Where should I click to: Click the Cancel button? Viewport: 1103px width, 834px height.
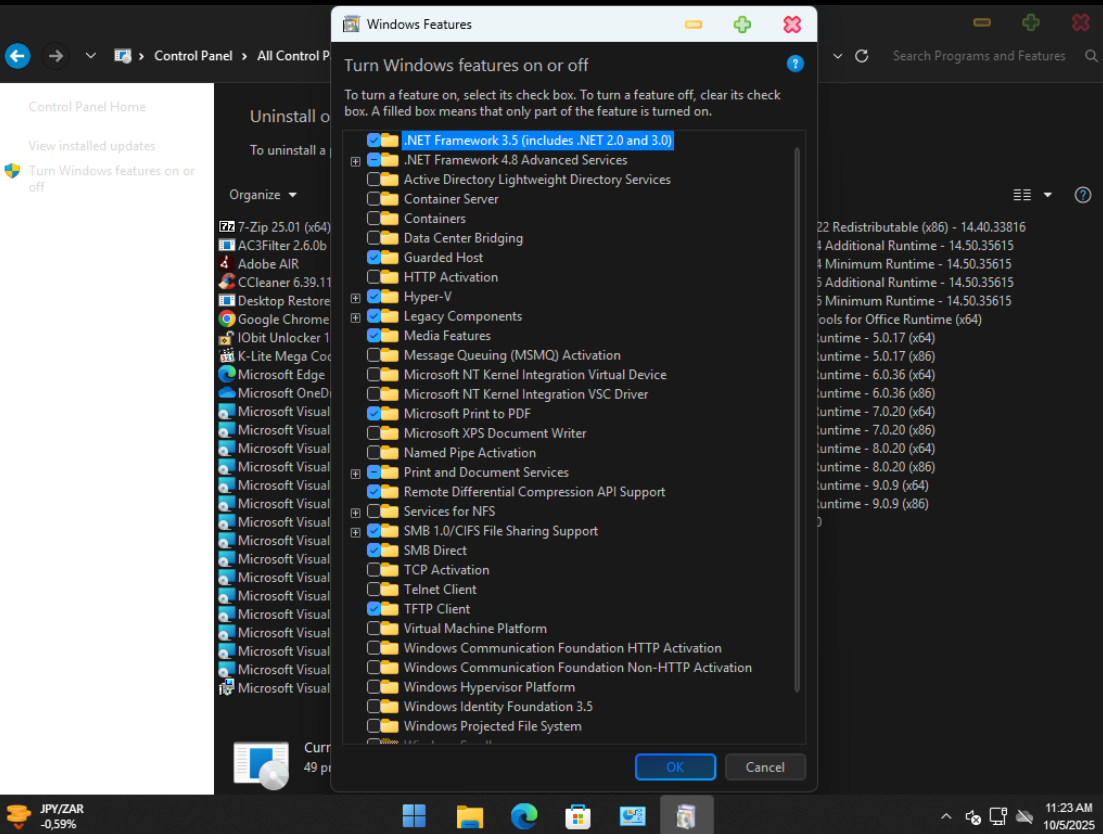[x=765, y=767]
